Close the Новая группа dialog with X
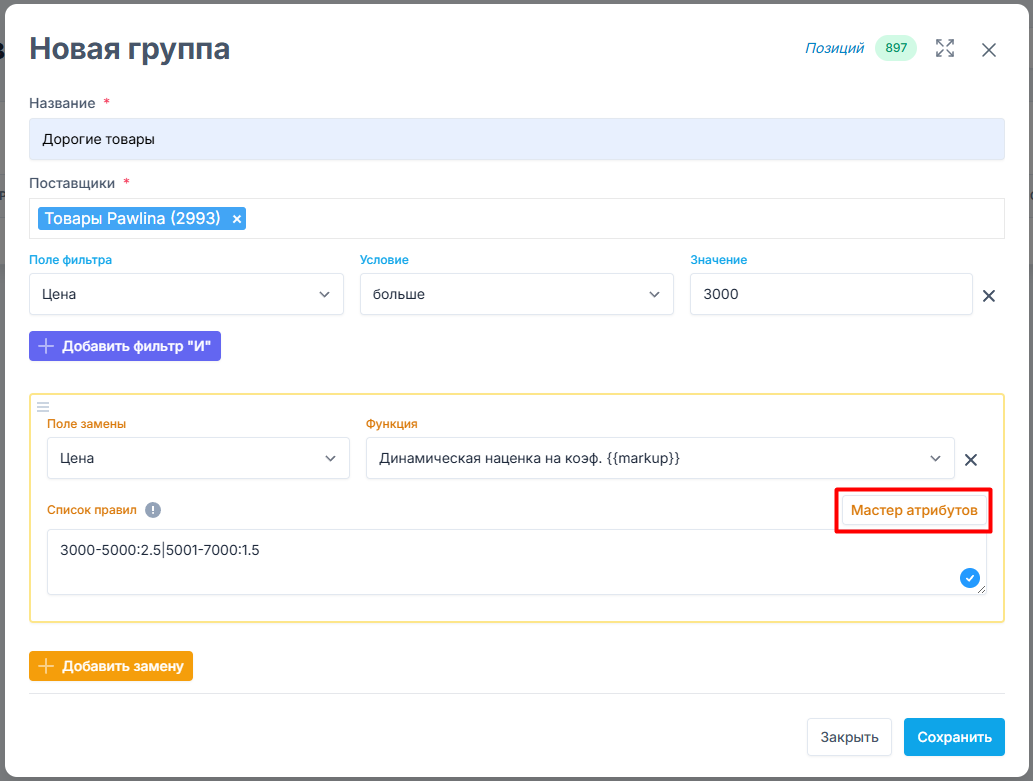The image size is (1033, 781). pyautogui.click(x=989, y=50)
